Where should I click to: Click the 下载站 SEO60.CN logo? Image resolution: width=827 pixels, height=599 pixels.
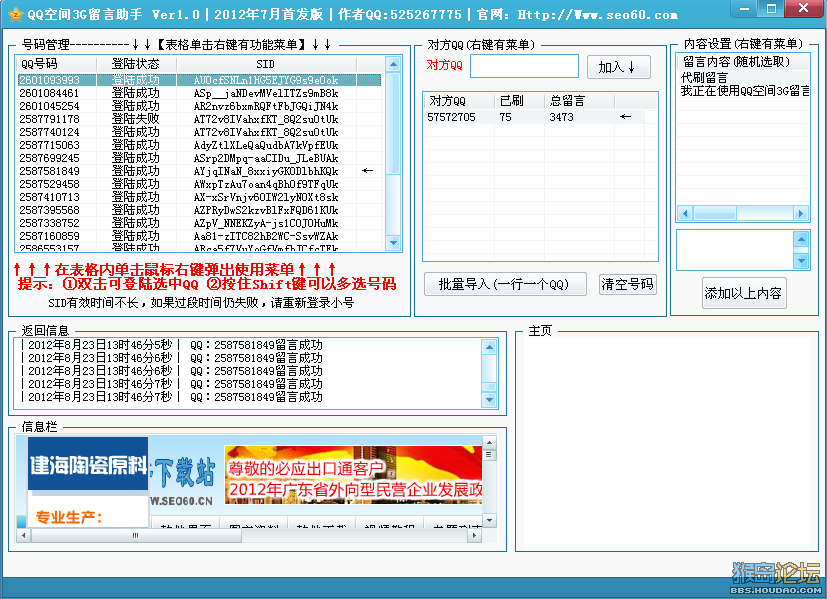coord(182,481)
